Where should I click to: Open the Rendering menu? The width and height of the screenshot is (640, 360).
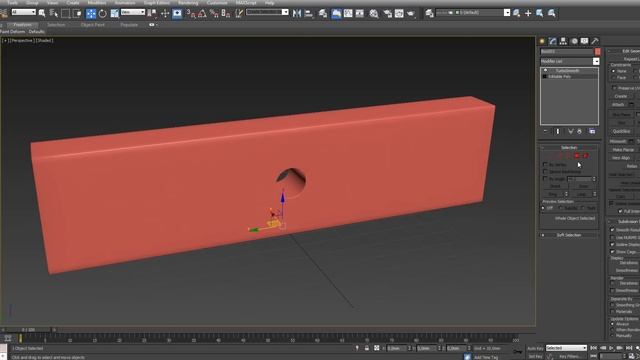coord(188,2)
